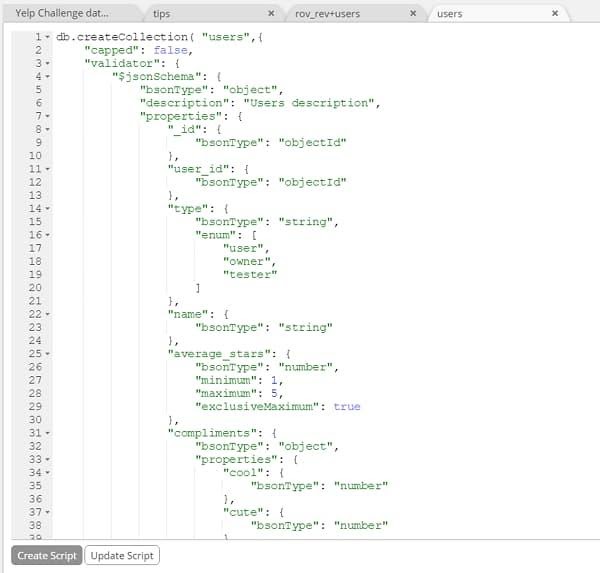
Task: Close the users tab
Action: tap(556, 14)
